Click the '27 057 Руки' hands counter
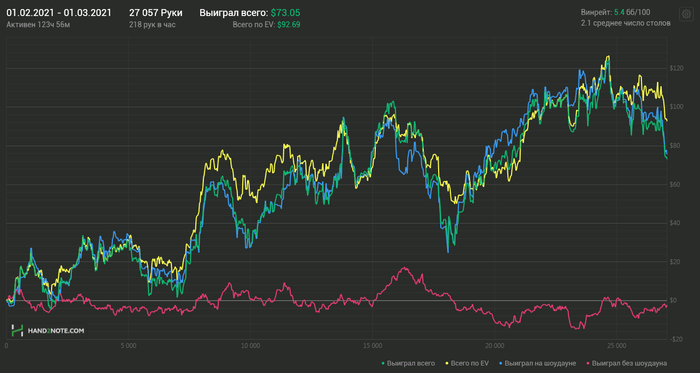 coord(156,13)
